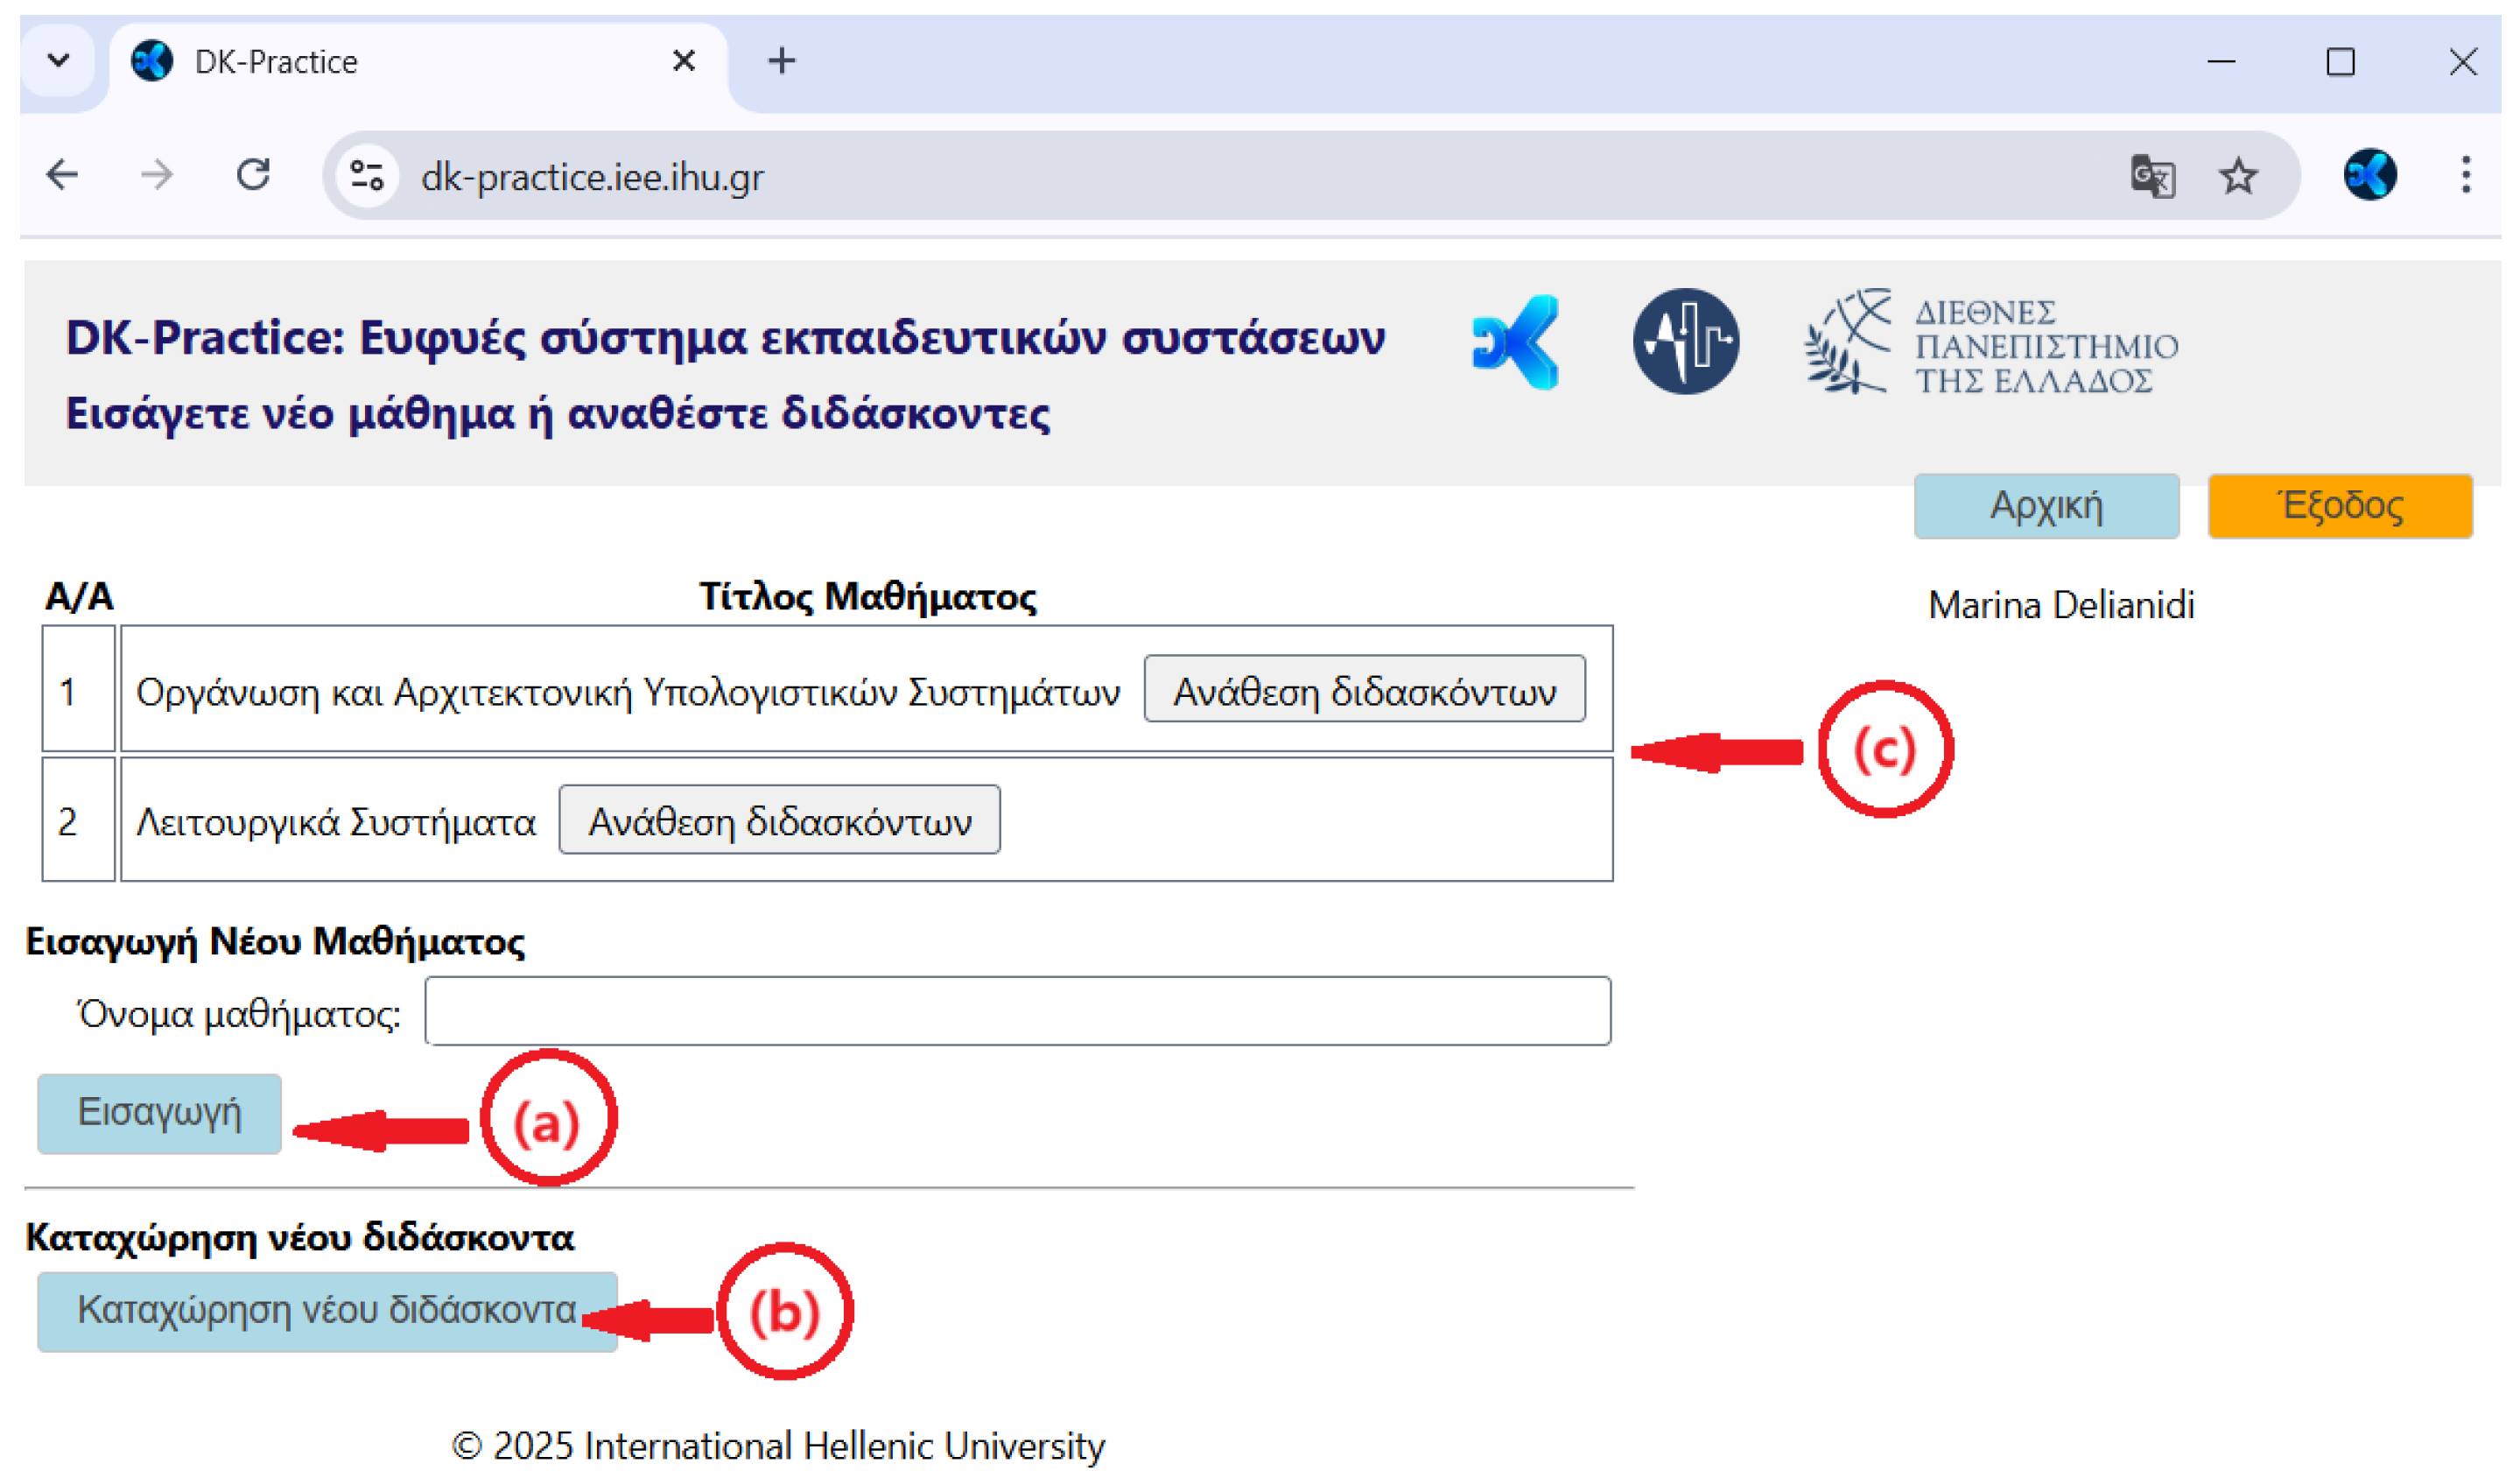This screenshot has height=1478, width=2520.
Task: Go to Αρχική home page button
Action: coord(2046,507)
